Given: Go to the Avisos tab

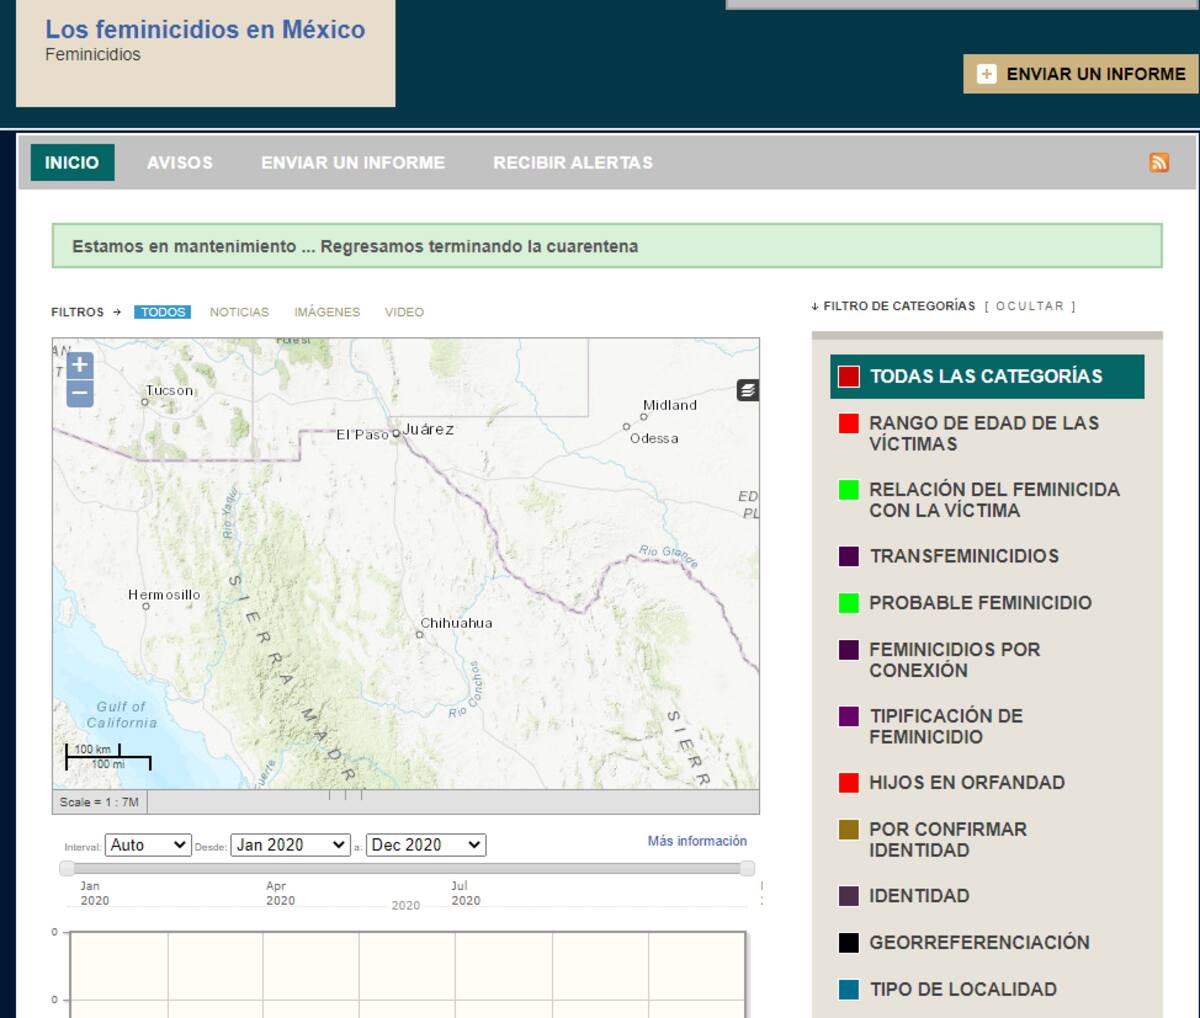Looking at the screenshot, I should click(x=180, y=163).
